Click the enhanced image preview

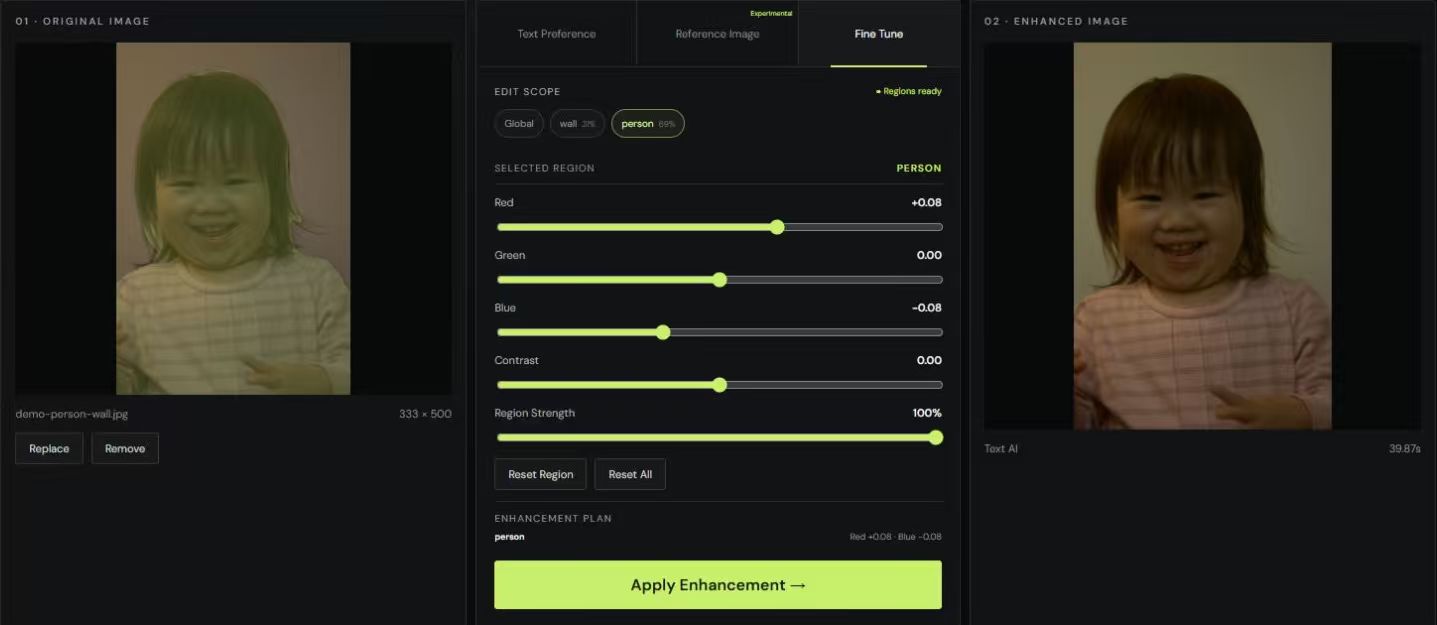pos(1202,236)
